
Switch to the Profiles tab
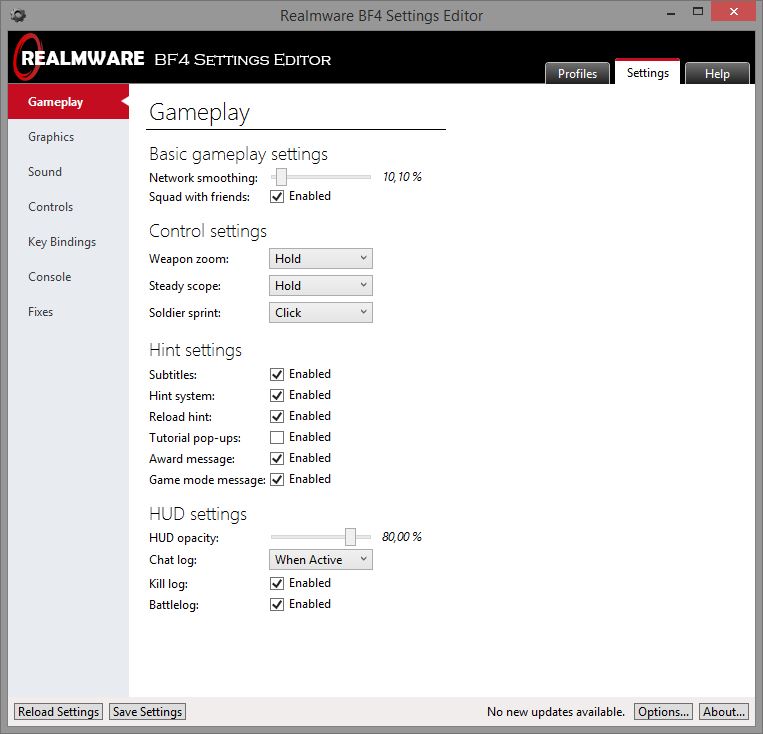(x=577, y=73)
